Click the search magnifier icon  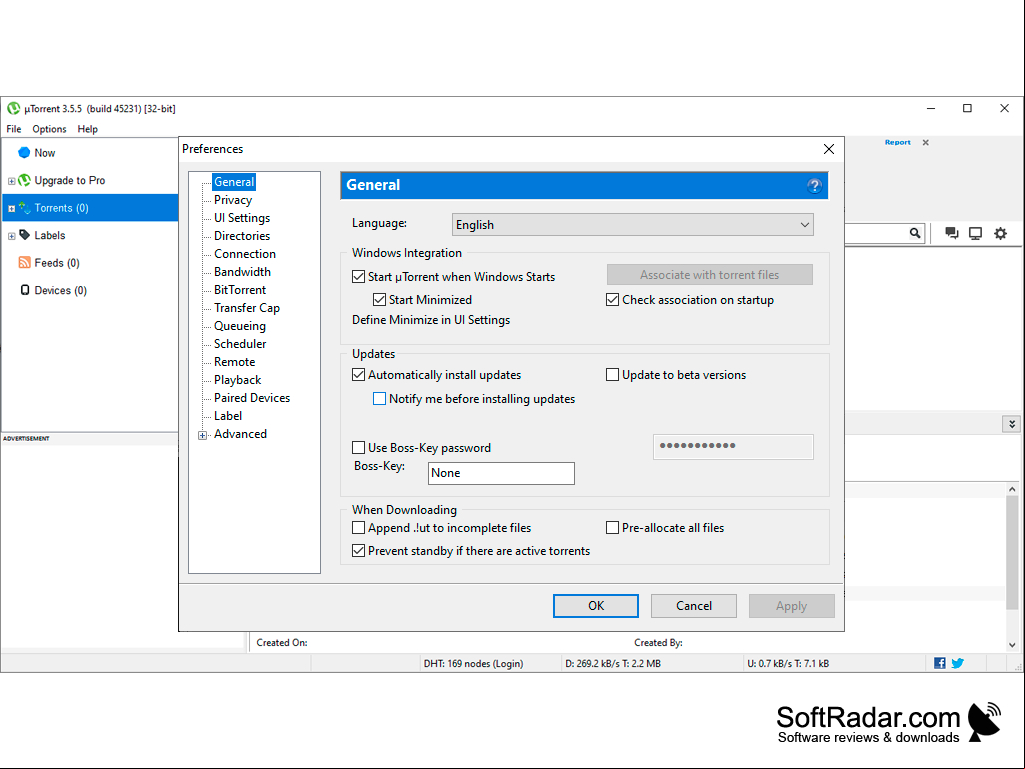click(x=915, y=233)
